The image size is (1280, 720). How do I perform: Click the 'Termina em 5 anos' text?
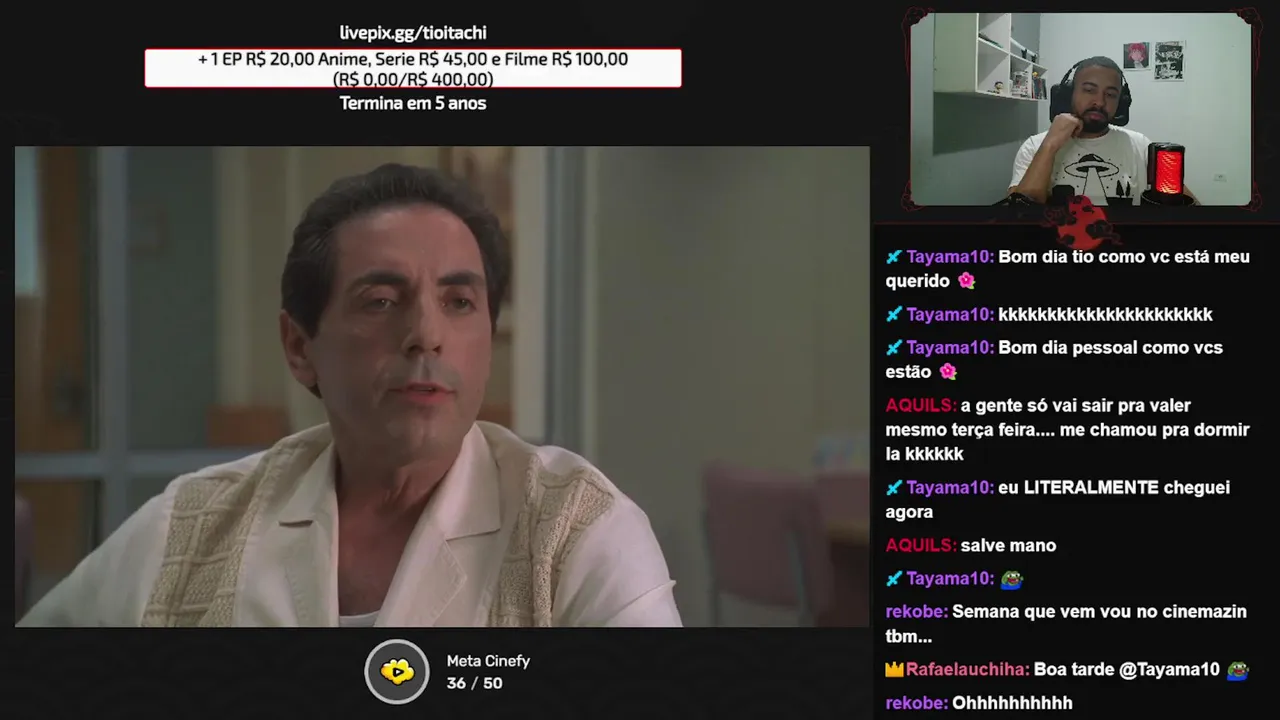coord(413,103)
